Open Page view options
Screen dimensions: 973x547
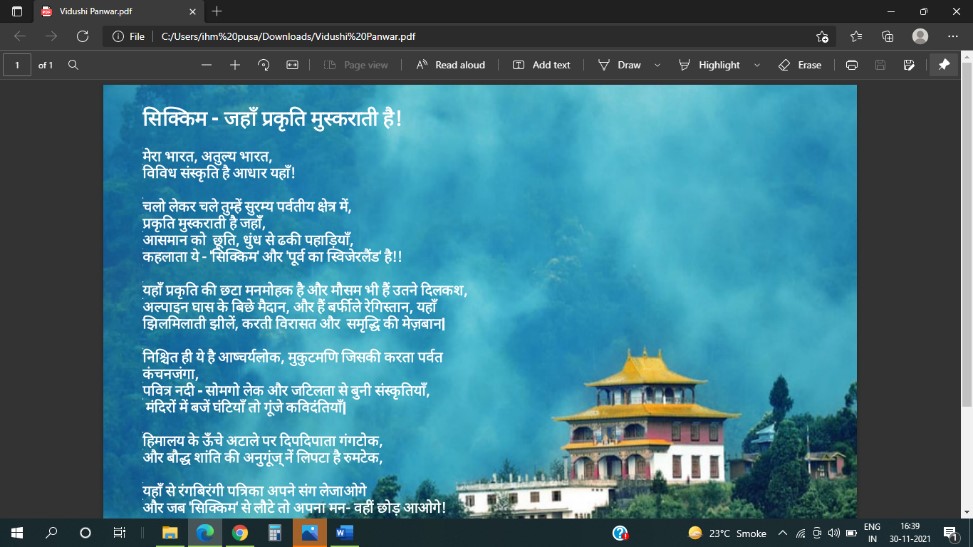(356, 65)
